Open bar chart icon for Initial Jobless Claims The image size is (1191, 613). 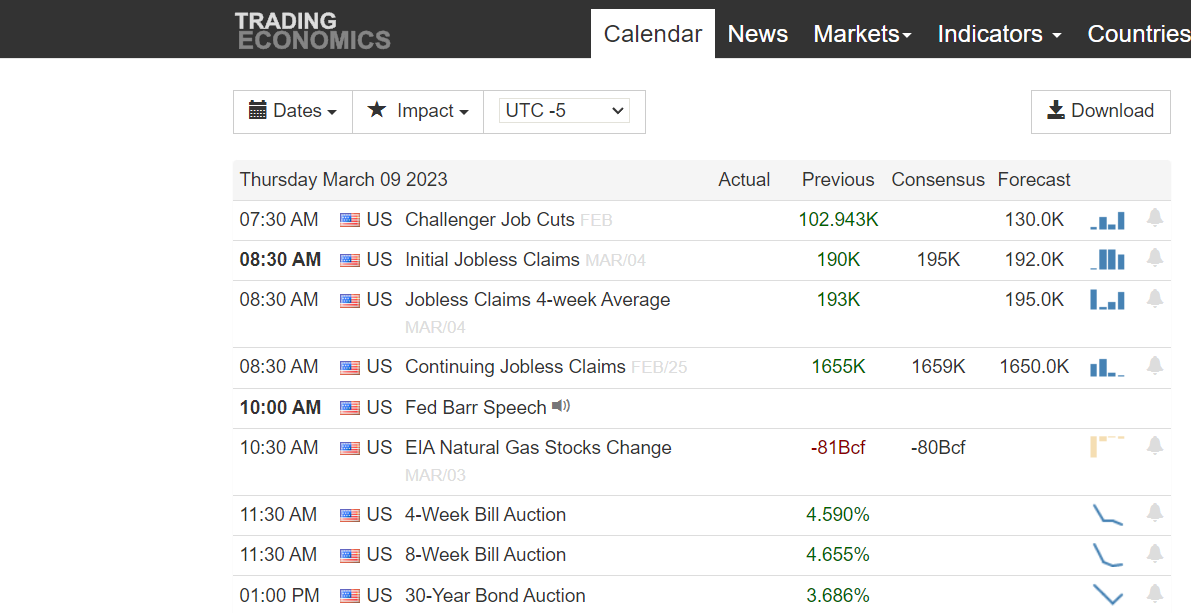(x=1107, y=260)
